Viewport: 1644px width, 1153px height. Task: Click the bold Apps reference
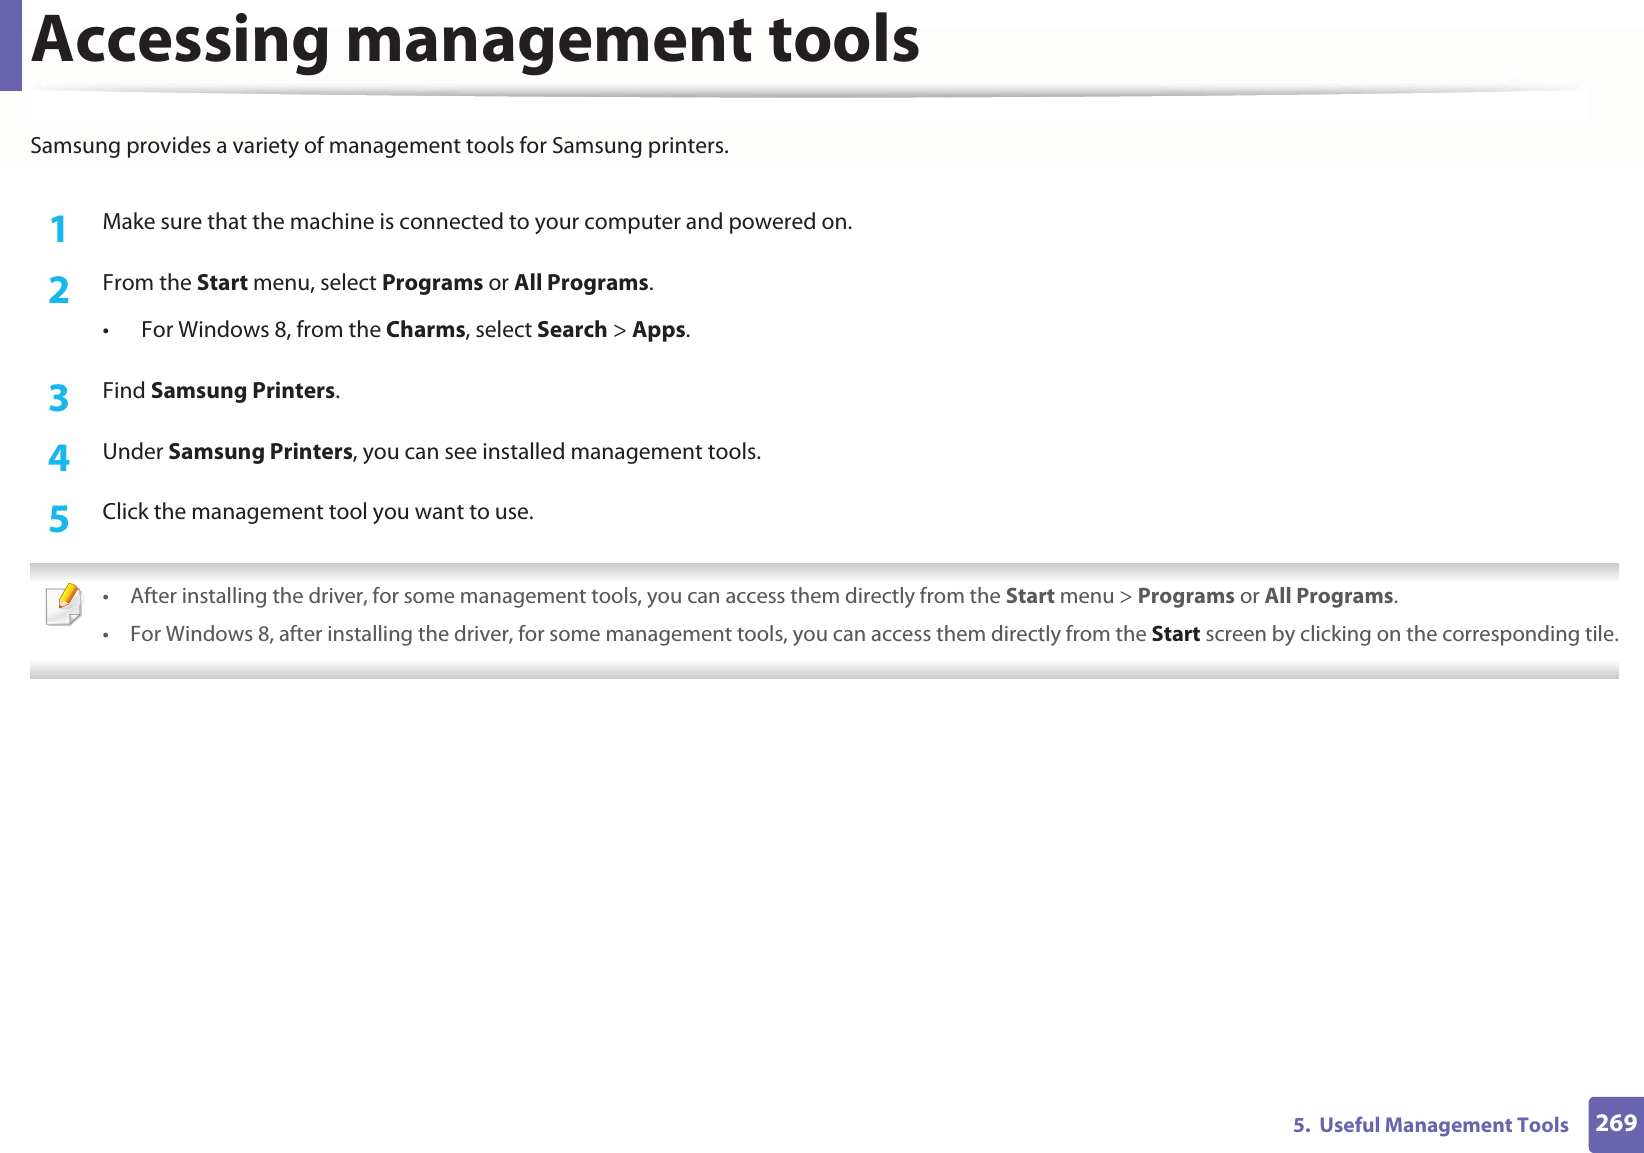tap(658, 329)
